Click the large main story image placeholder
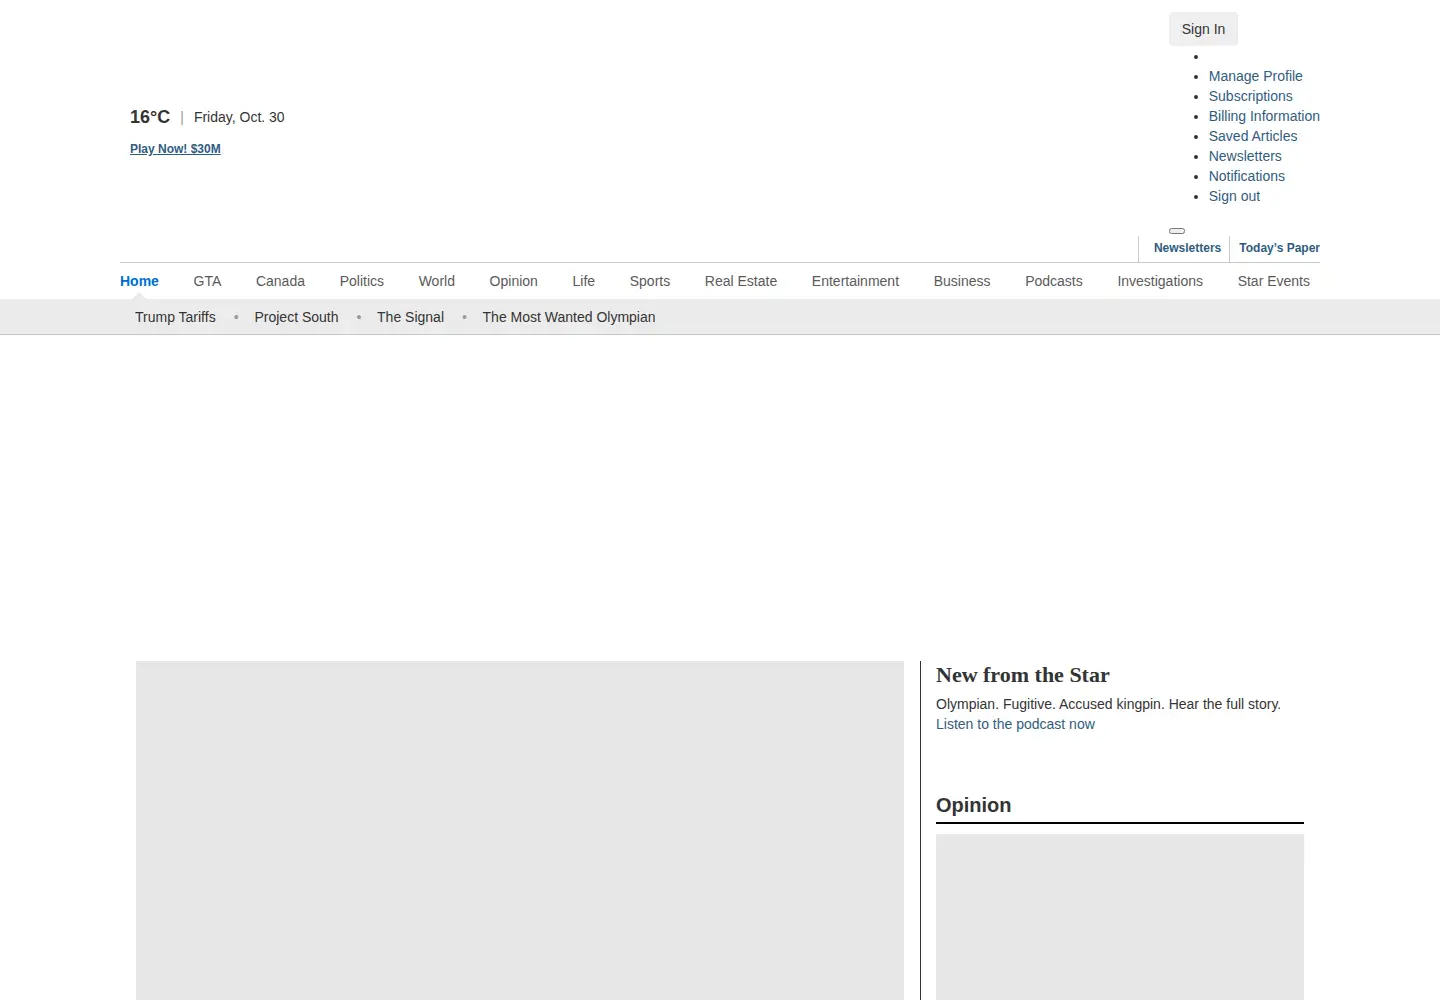This screenshot has height=1000, width=1440. (x=520, y=830)
